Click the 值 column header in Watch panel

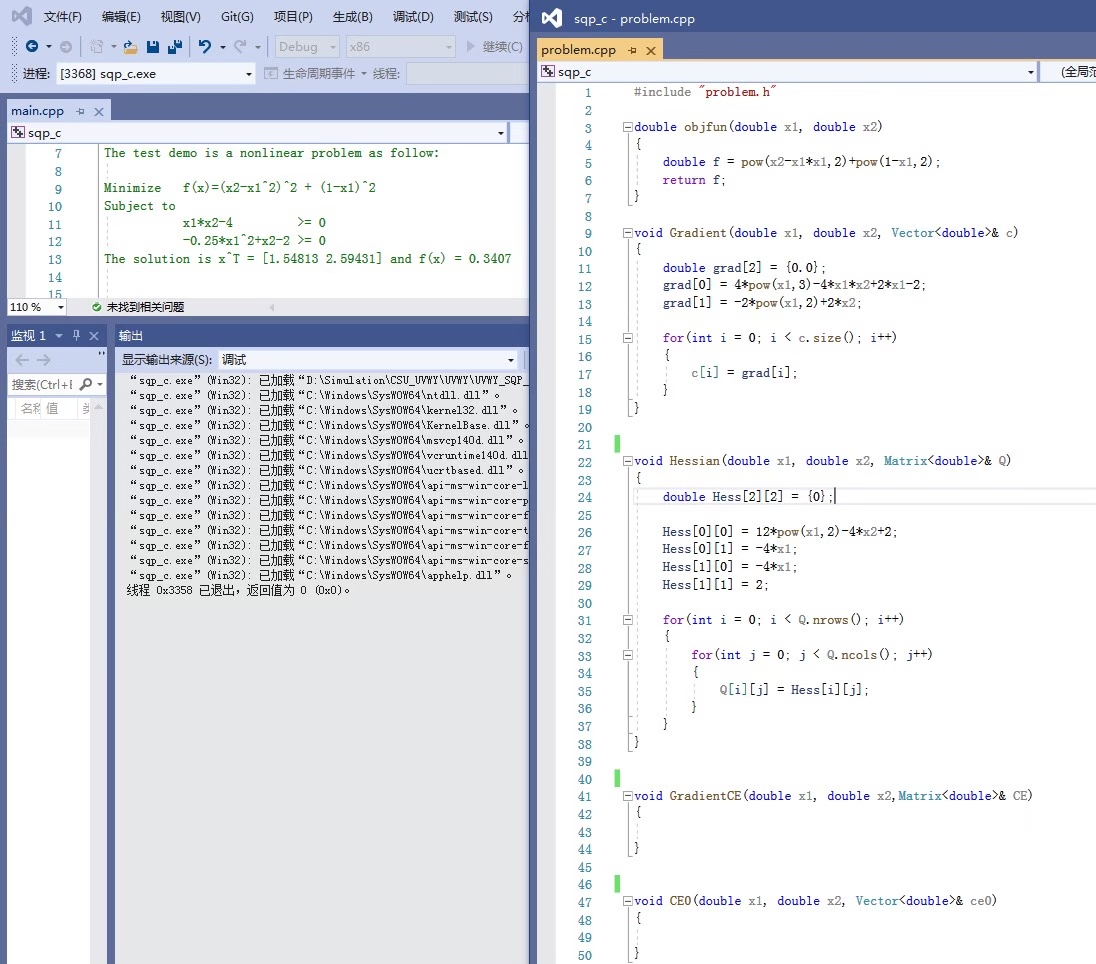click(52, 408)
